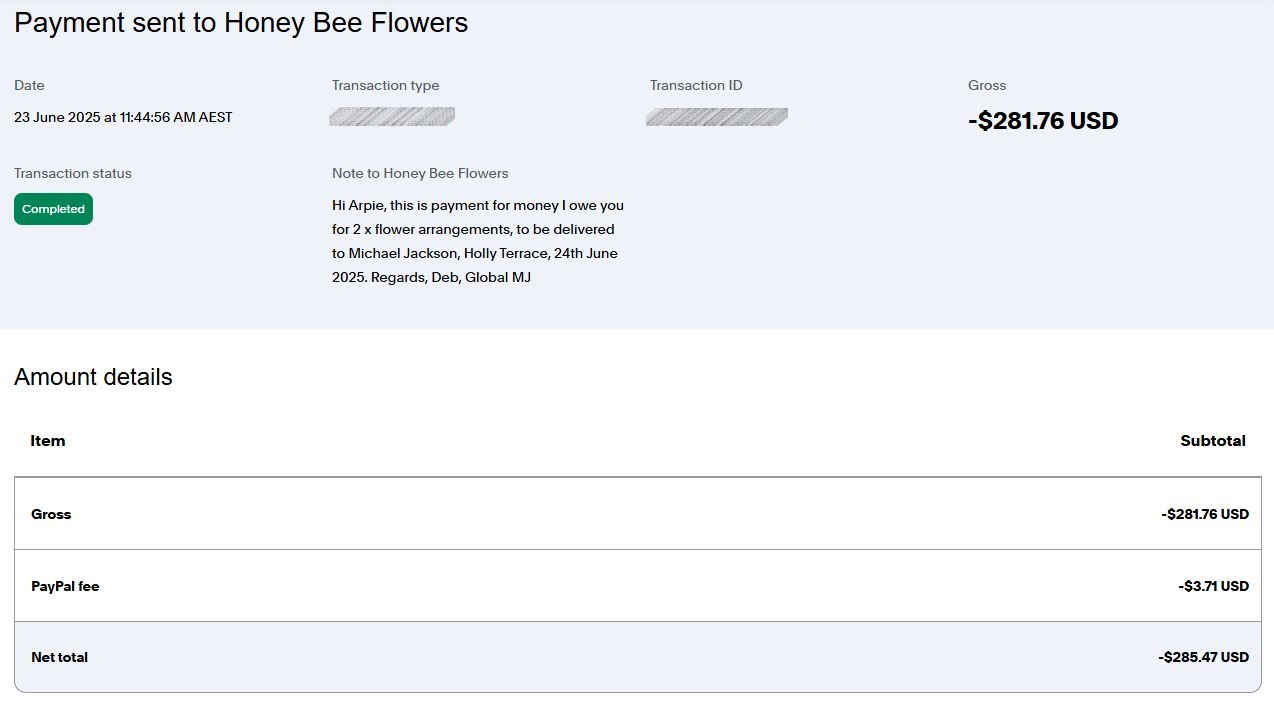This screenshot has width=1274, height=704.
Task: Click the '-$3.71 USD' fee amount
Action: coord(1213,586)
